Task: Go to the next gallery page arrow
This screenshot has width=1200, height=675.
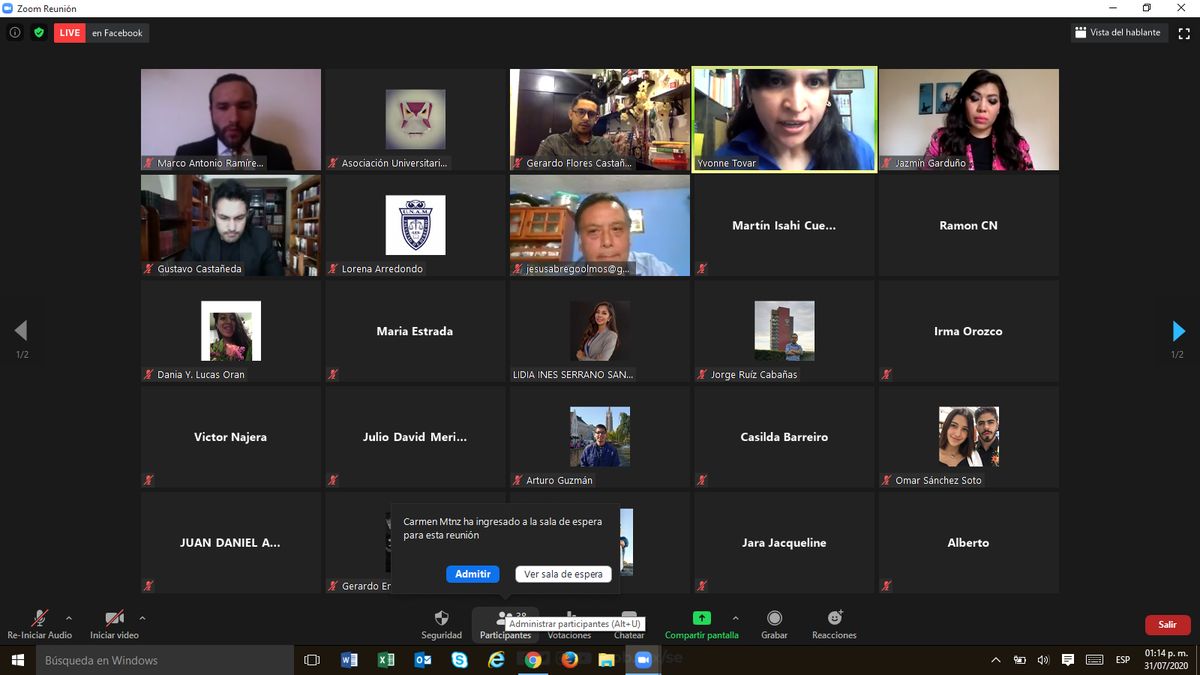Action: pyautogui.click(x=1178, y=331)
